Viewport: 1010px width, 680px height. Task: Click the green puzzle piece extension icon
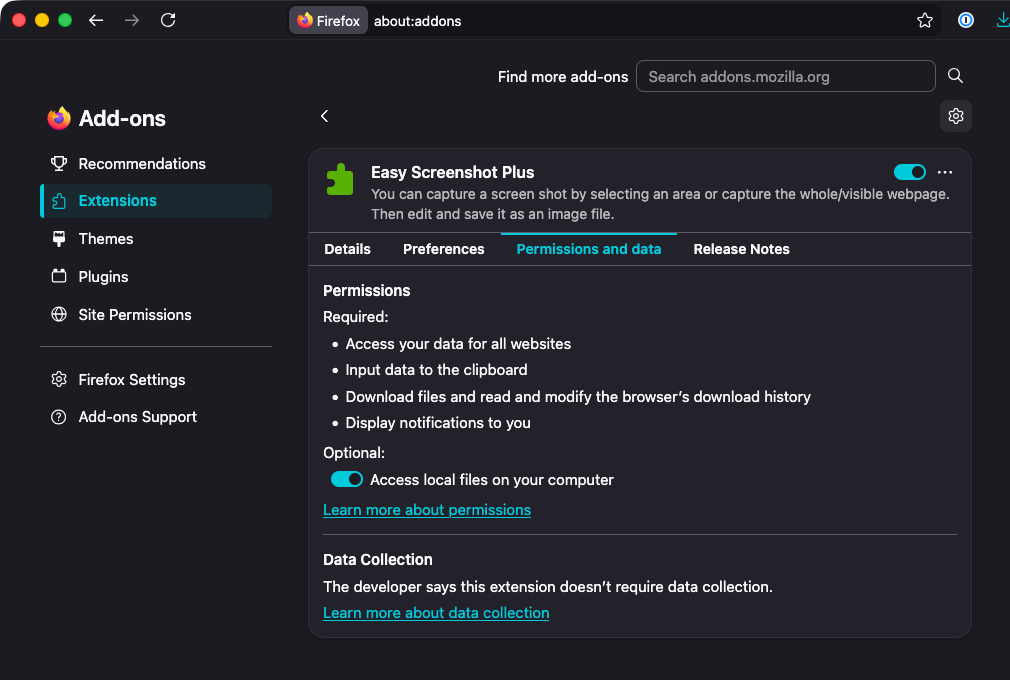pyautogui.click(x=340, y=180)
